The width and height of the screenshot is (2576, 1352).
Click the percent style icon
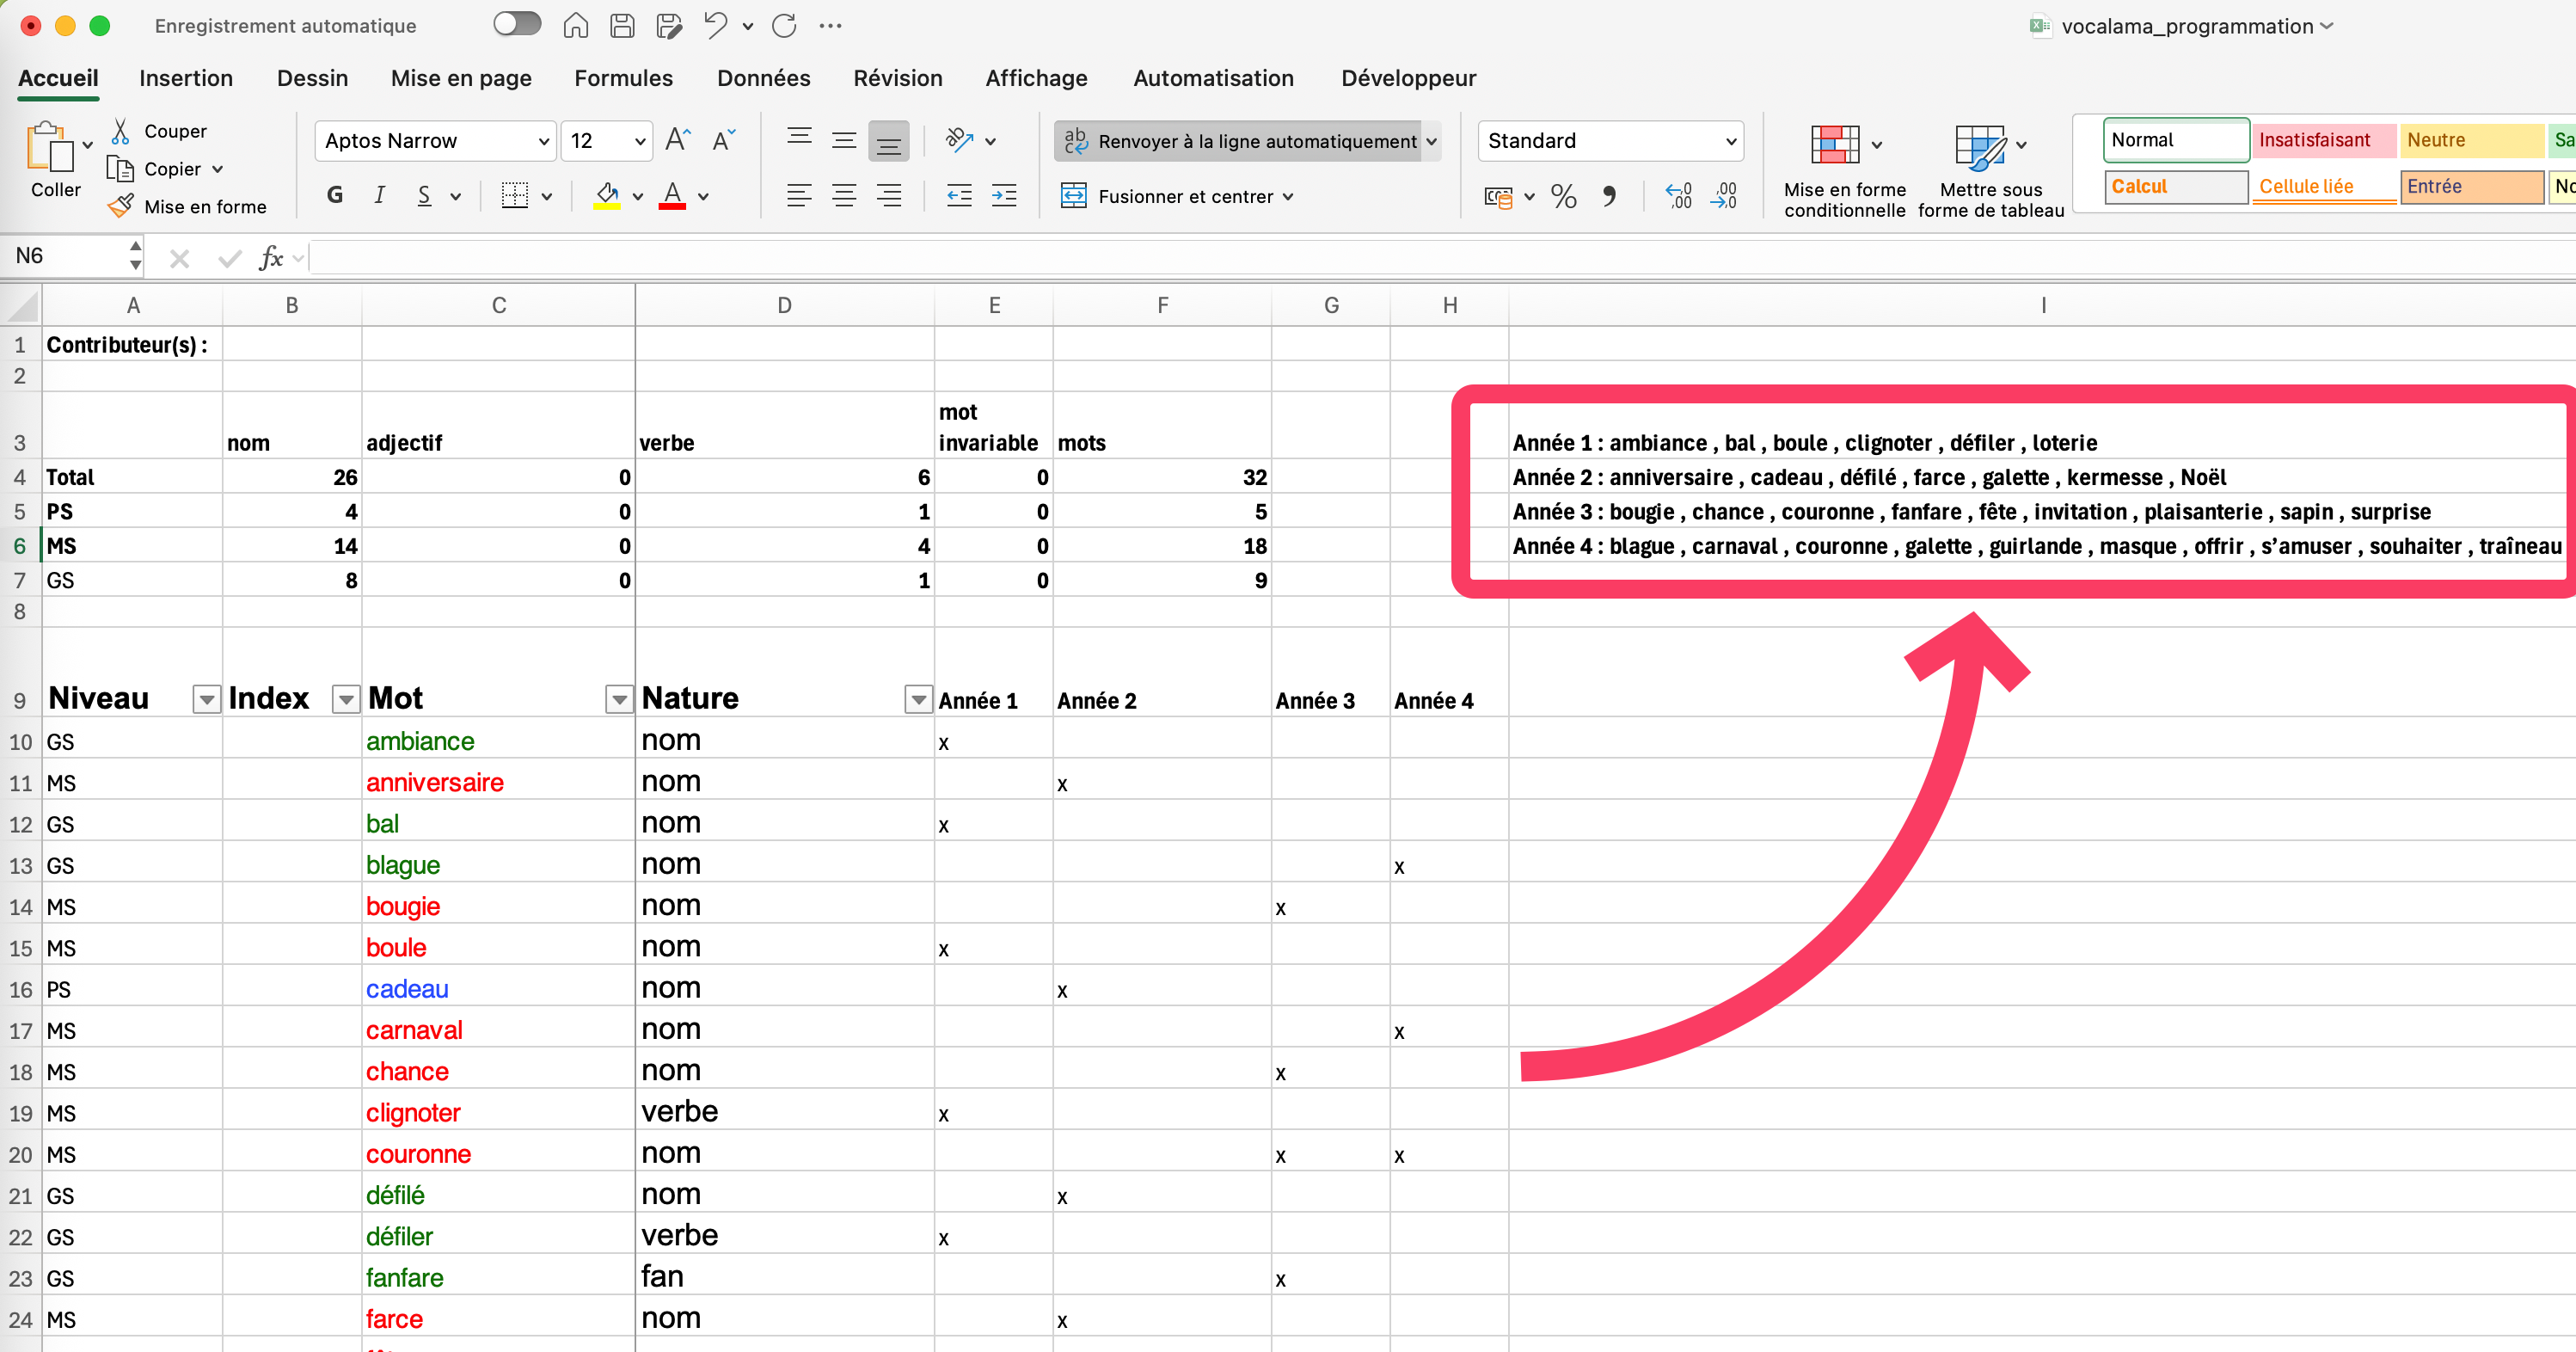click(x=1564, y=196)
